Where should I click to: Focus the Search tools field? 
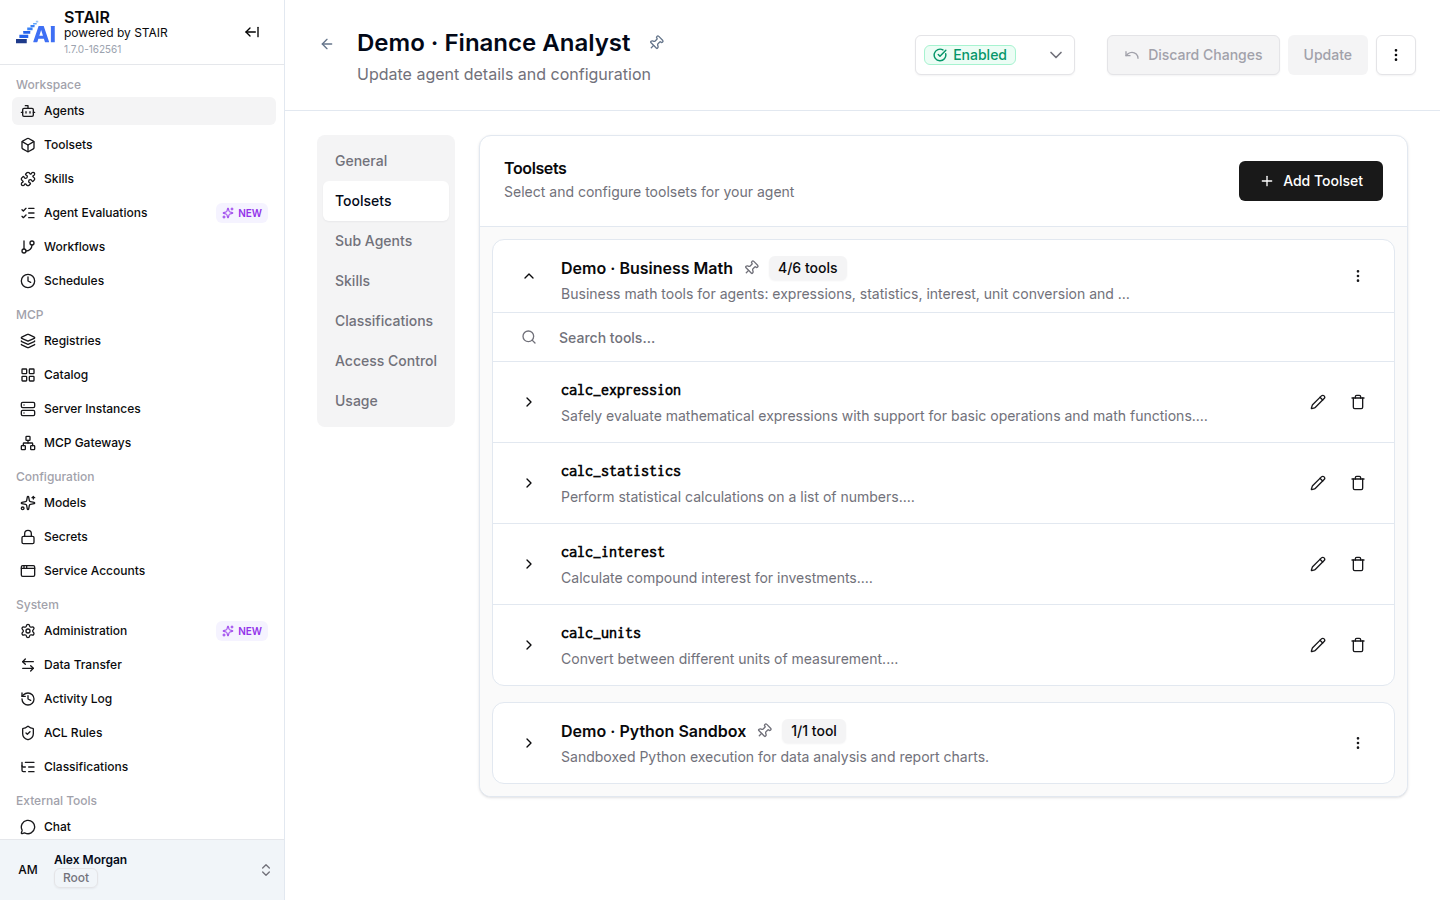point(943,338)
